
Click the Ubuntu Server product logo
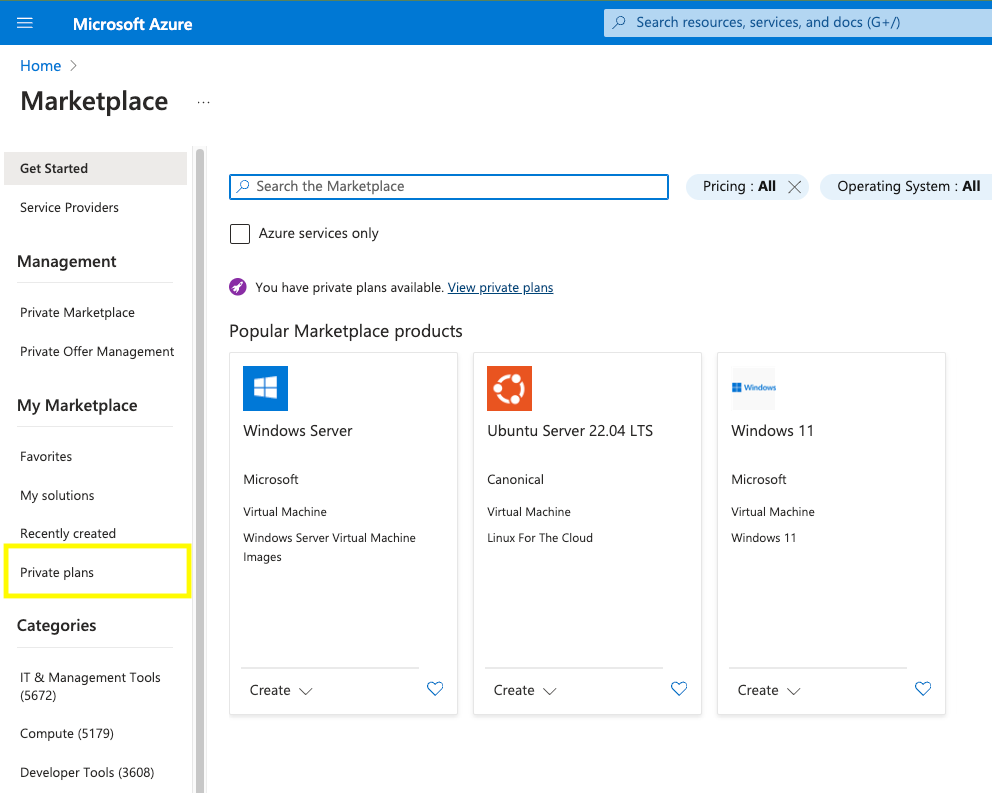[x=509, y=388]
